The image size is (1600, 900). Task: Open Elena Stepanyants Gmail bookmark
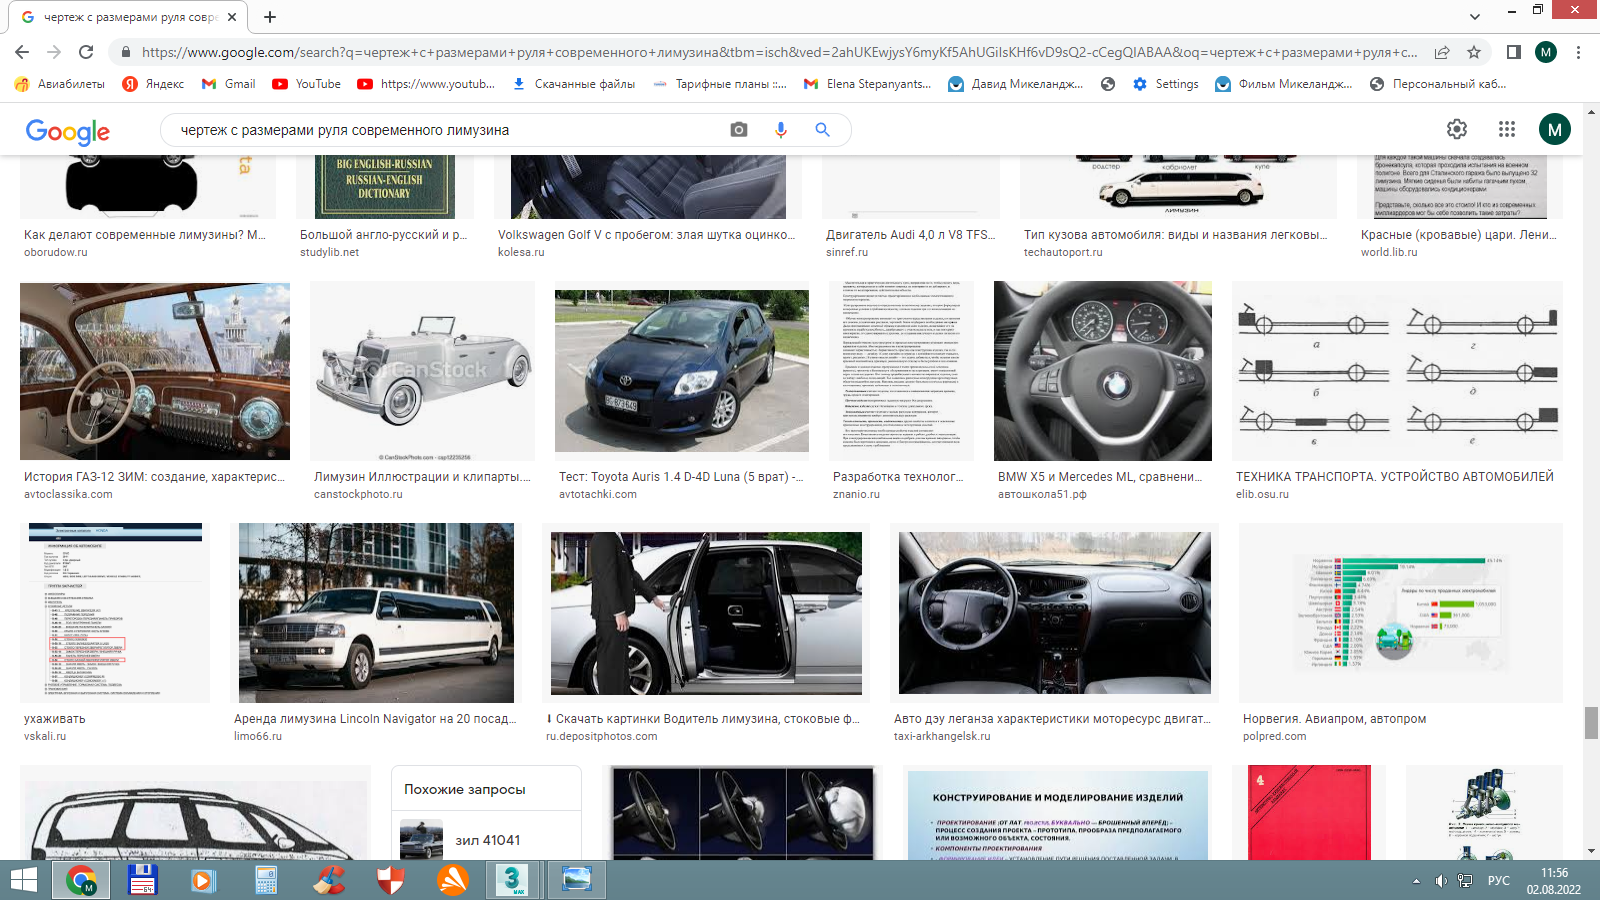867,84
